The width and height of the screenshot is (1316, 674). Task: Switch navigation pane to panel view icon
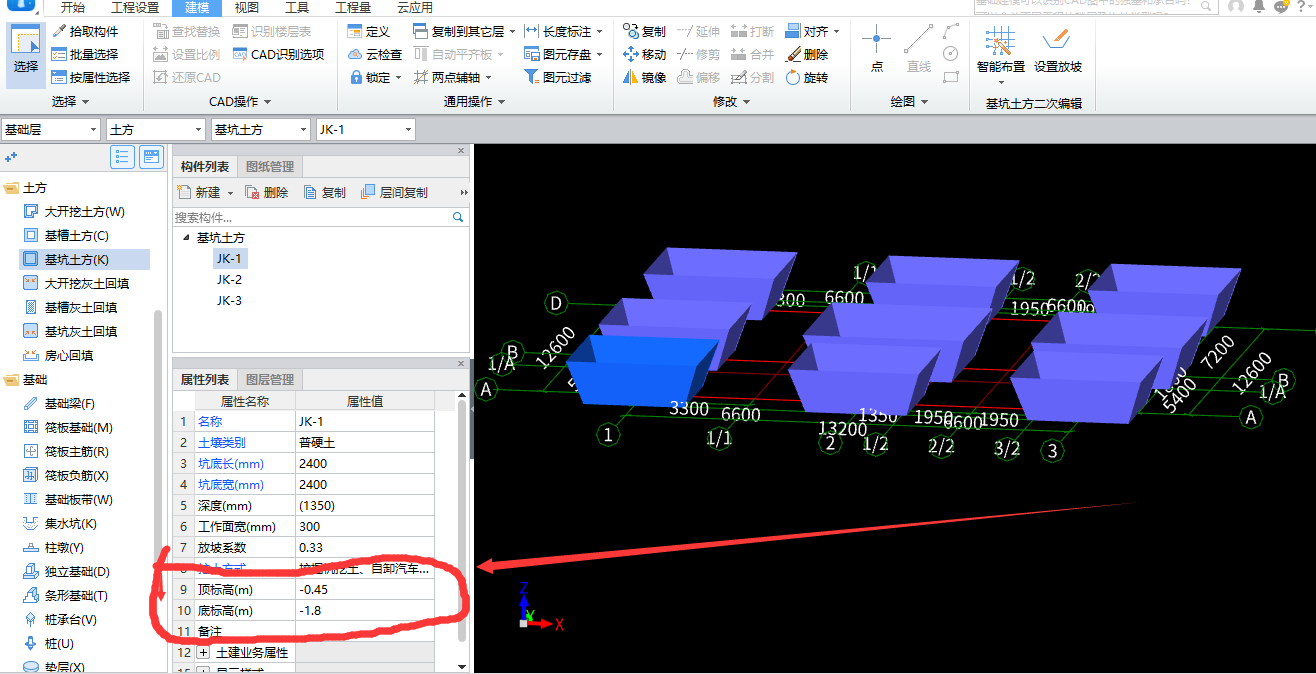coord(151,157)
